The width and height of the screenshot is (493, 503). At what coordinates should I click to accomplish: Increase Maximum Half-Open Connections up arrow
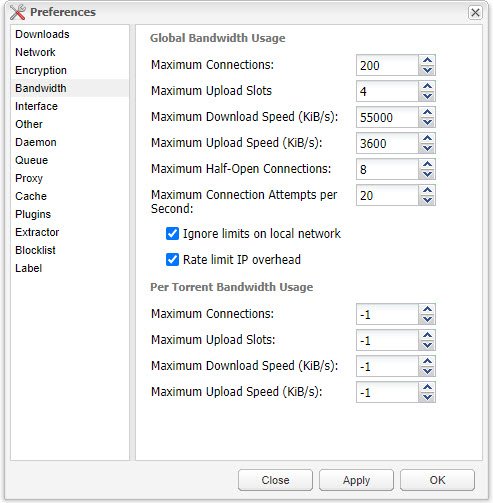(427, 164)
